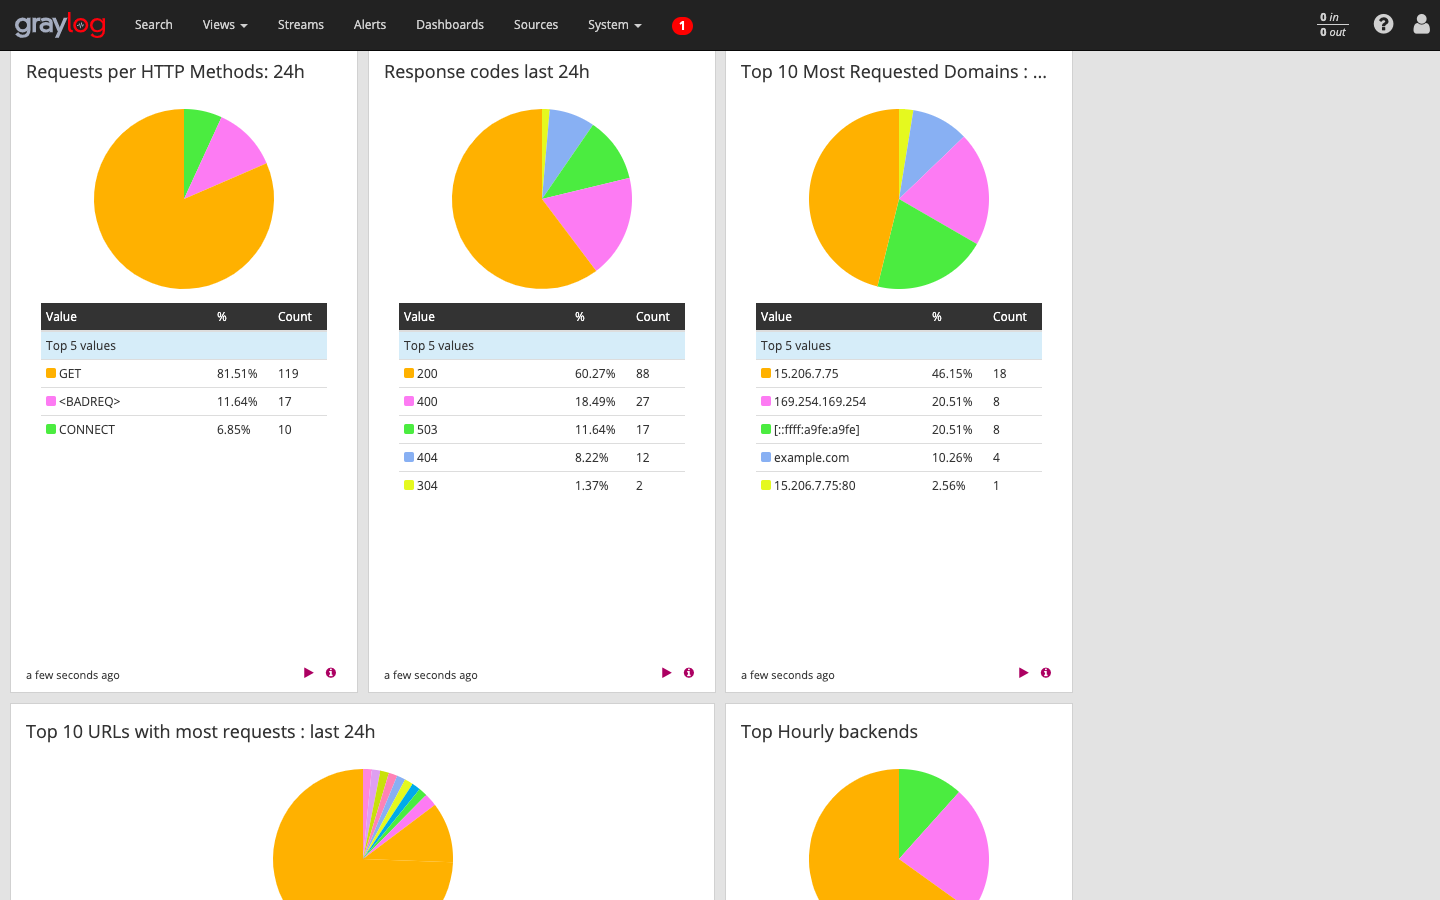This screenshot has height=900, width=1440.
Task: Click Top 10 Most Requested Domains title
Action: point(894,72)
